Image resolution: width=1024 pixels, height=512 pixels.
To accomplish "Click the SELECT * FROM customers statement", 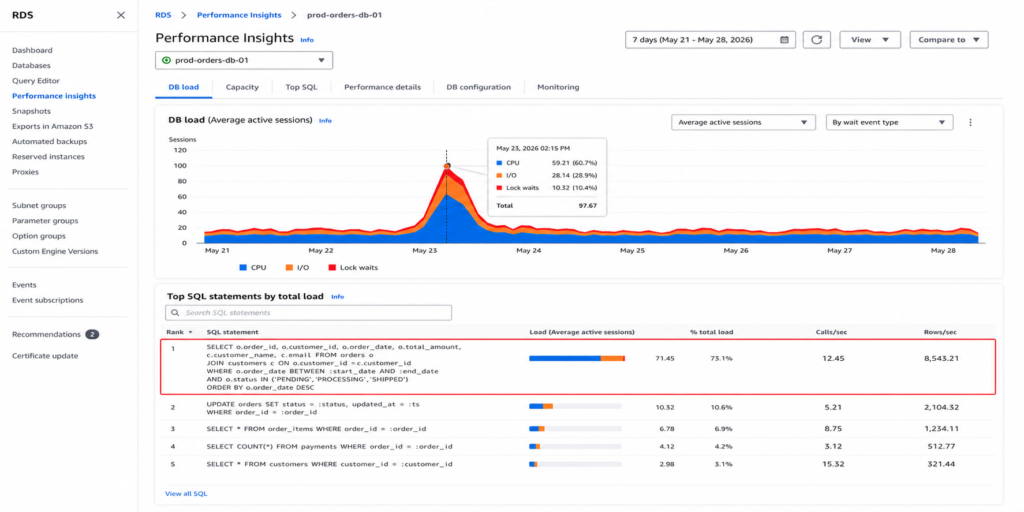I will [x=330, y=464].
